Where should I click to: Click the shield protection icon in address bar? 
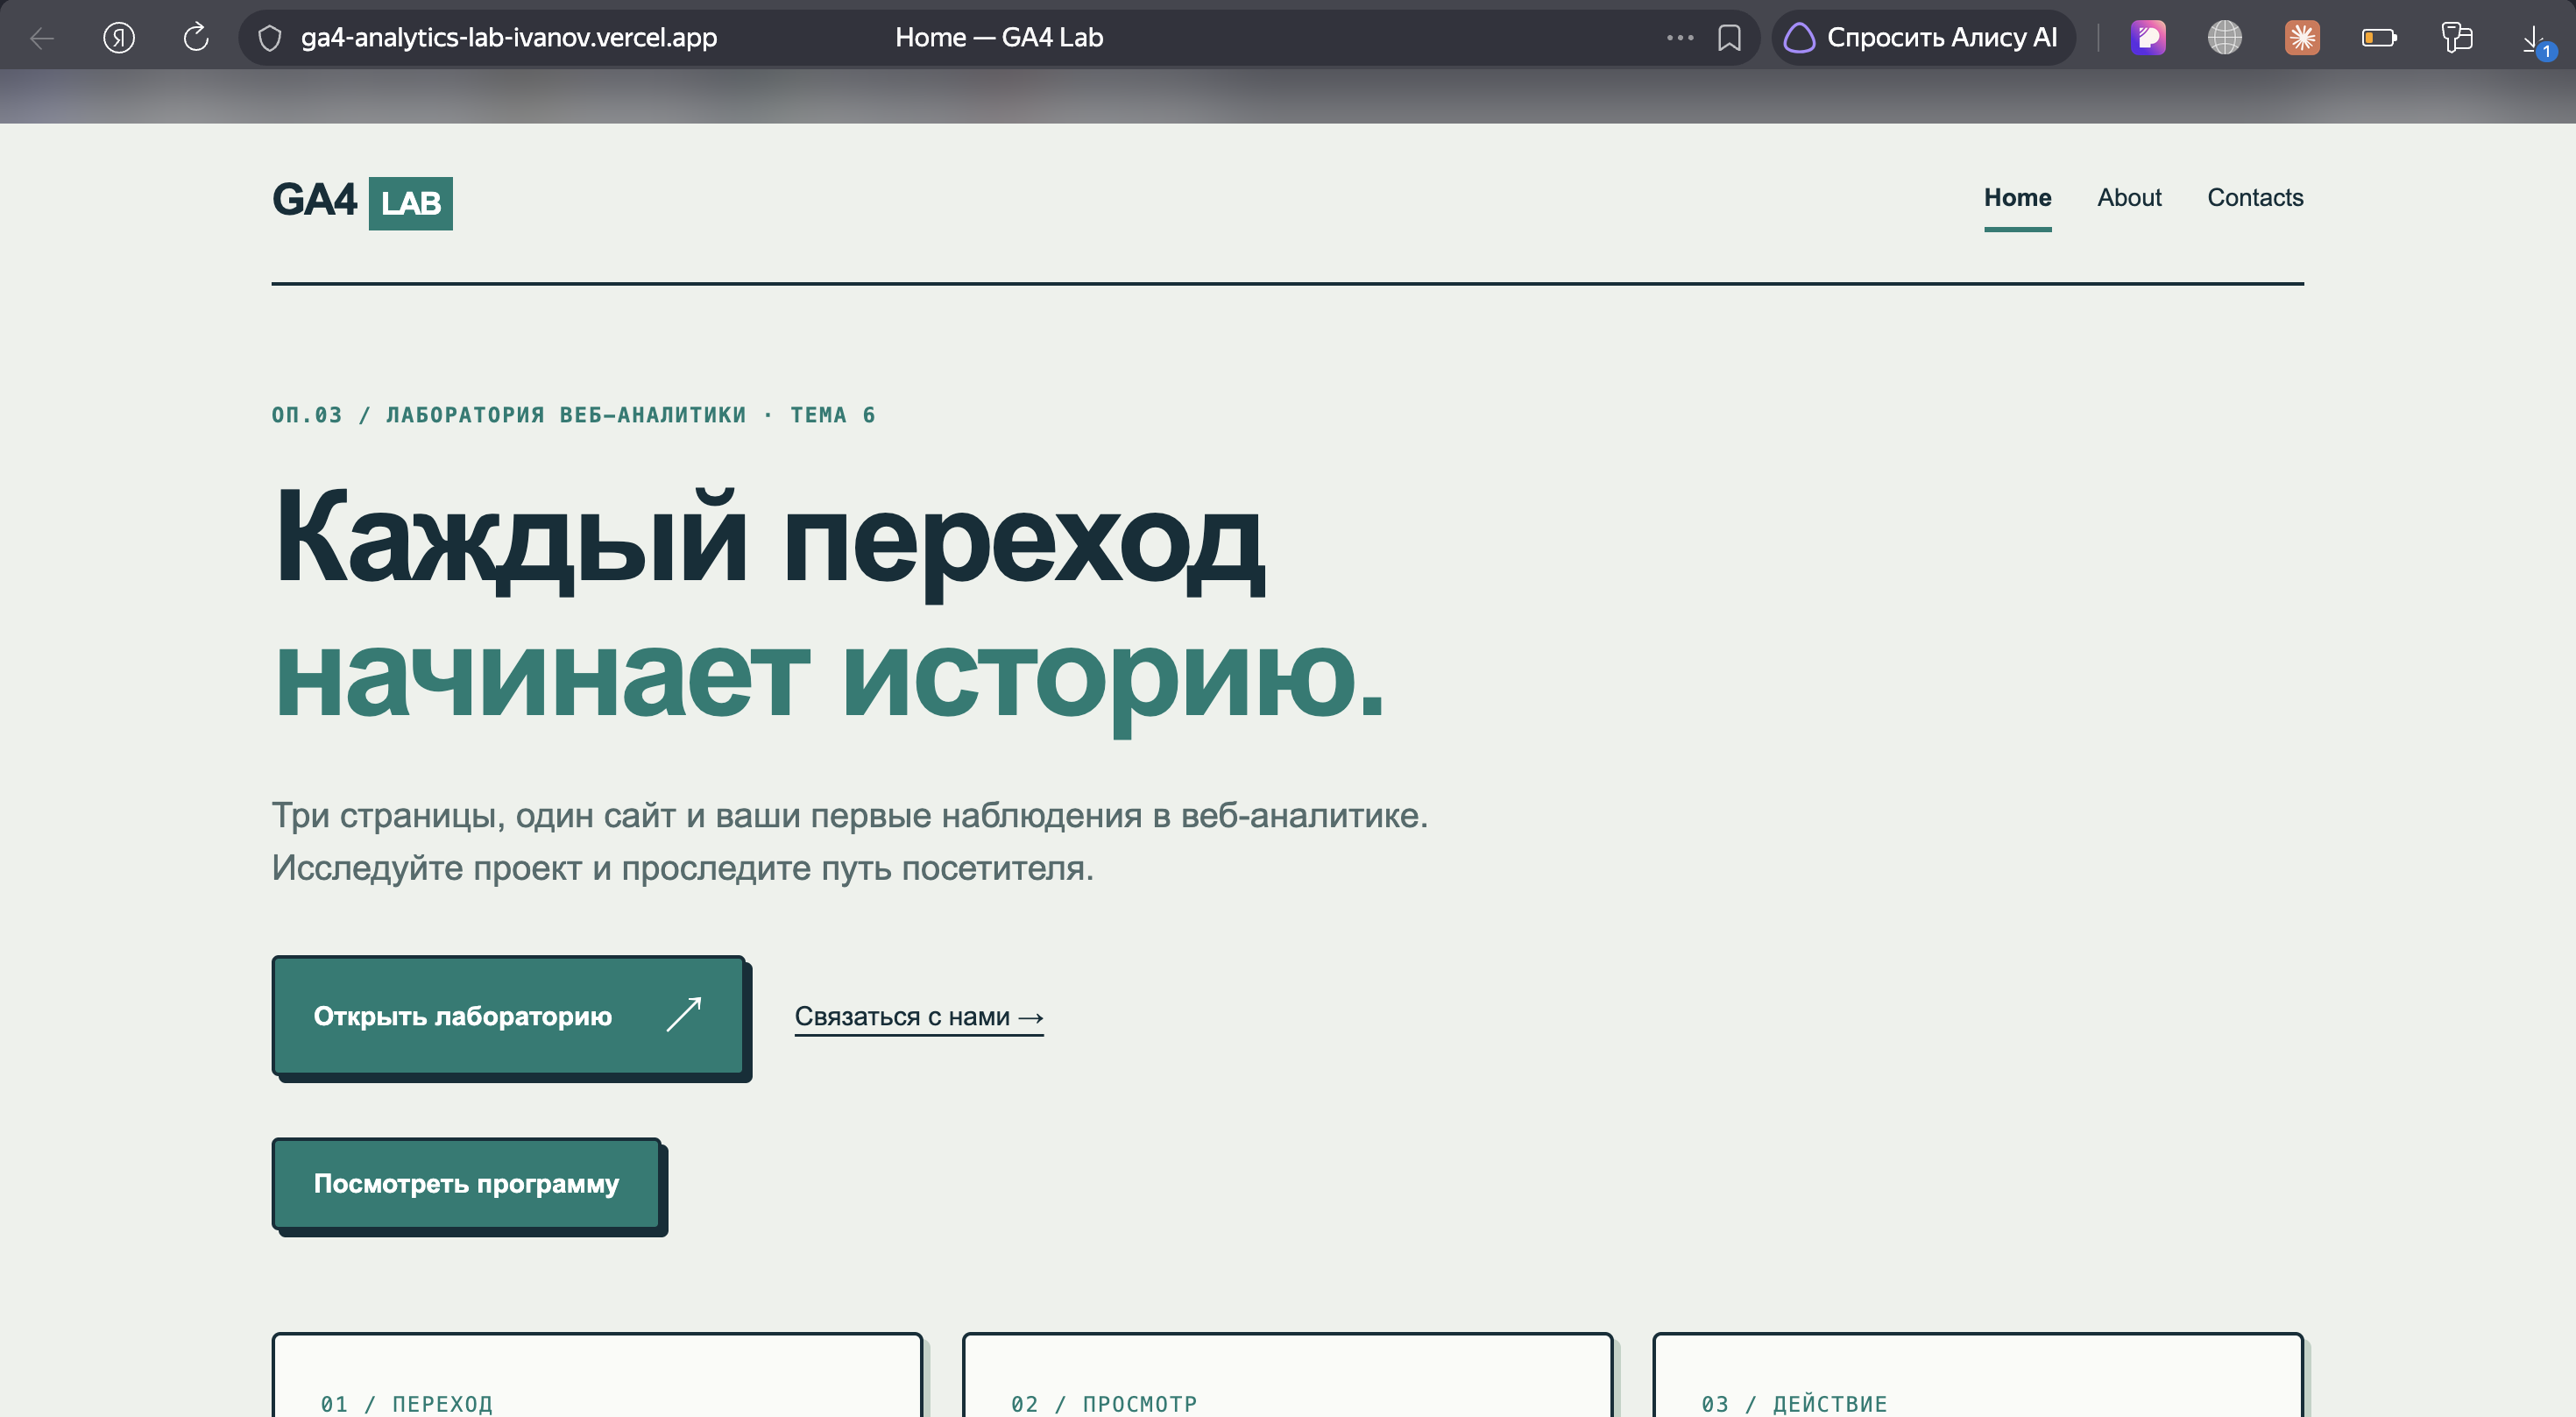coord(270,38)
